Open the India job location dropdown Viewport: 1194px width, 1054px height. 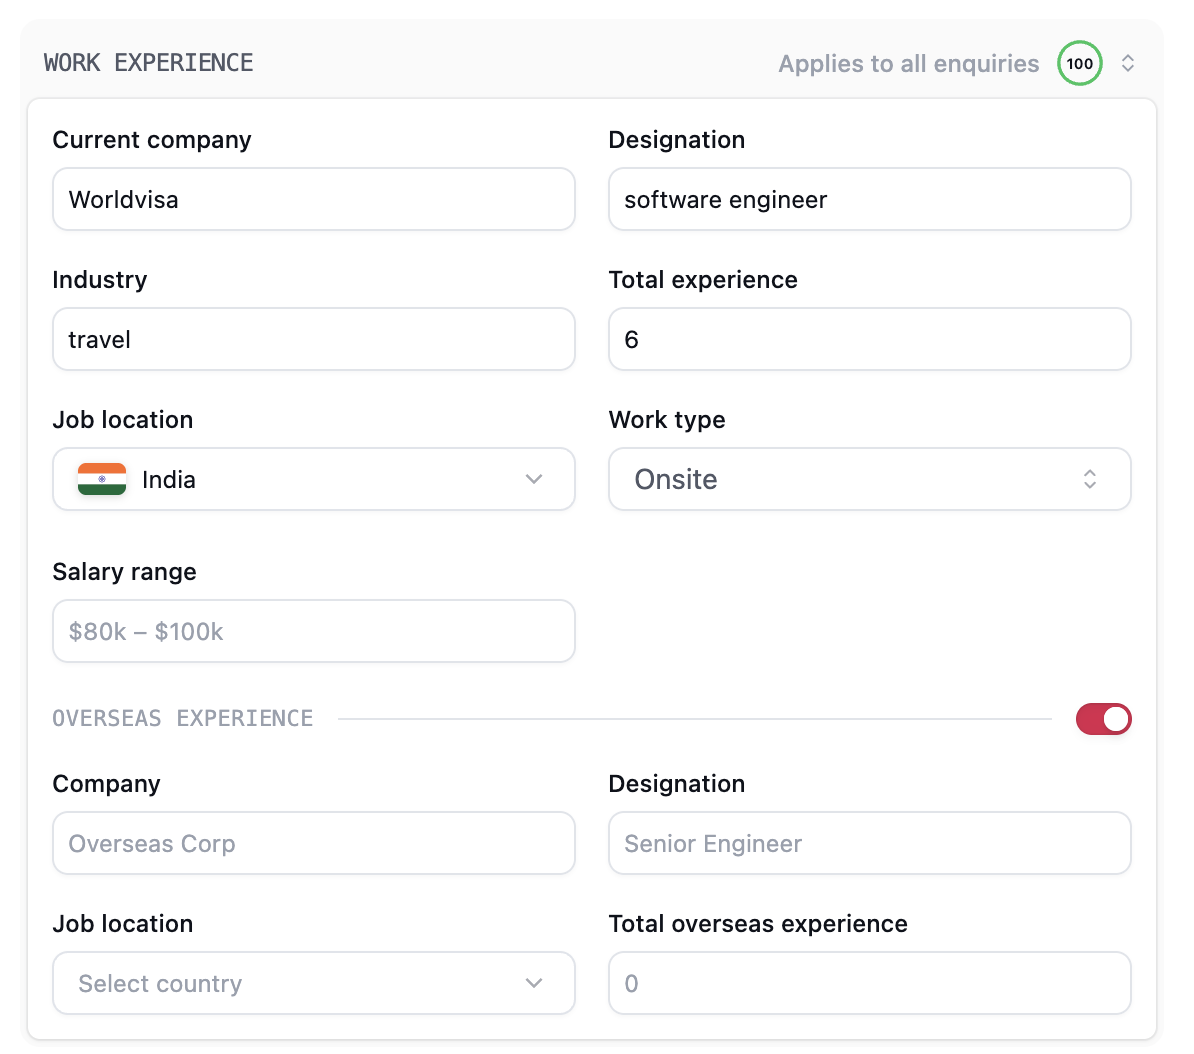[x=314, y=479]
